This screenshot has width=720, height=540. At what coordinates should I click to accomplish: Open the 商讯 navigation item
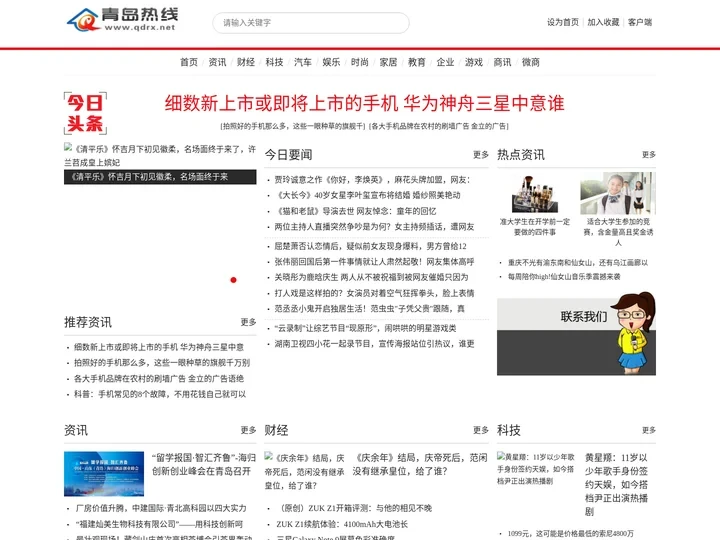(502, 62)
